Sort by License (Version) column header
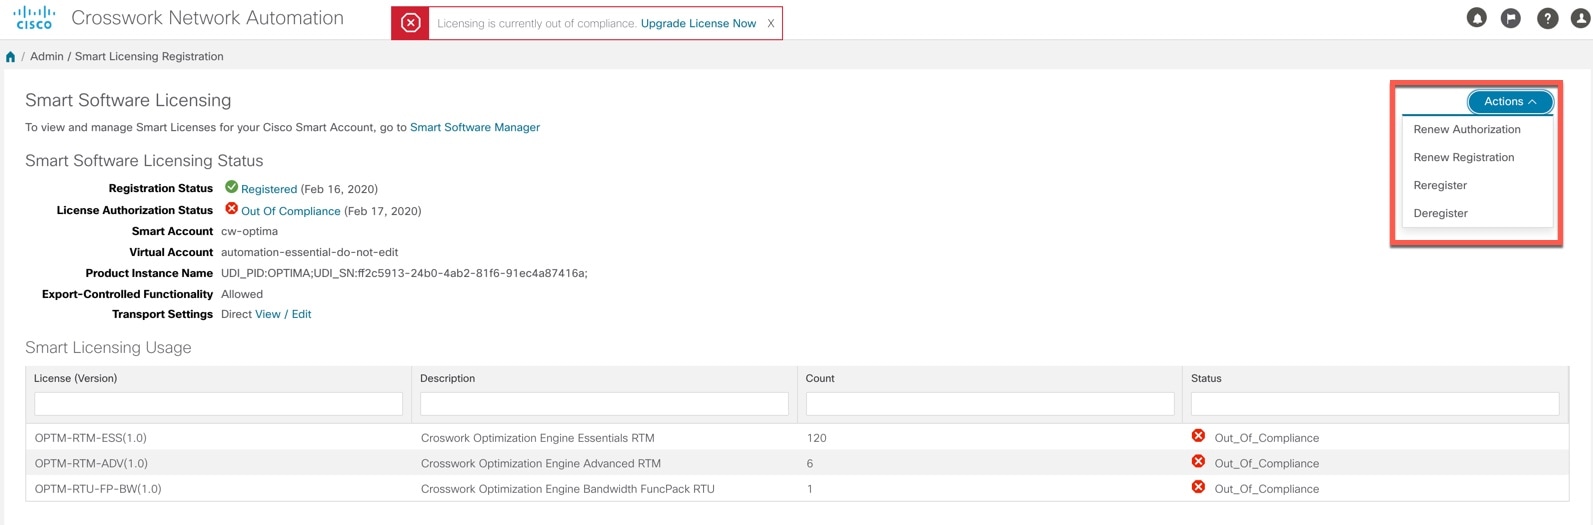1593x525 pixels. (x=76, y=378)
